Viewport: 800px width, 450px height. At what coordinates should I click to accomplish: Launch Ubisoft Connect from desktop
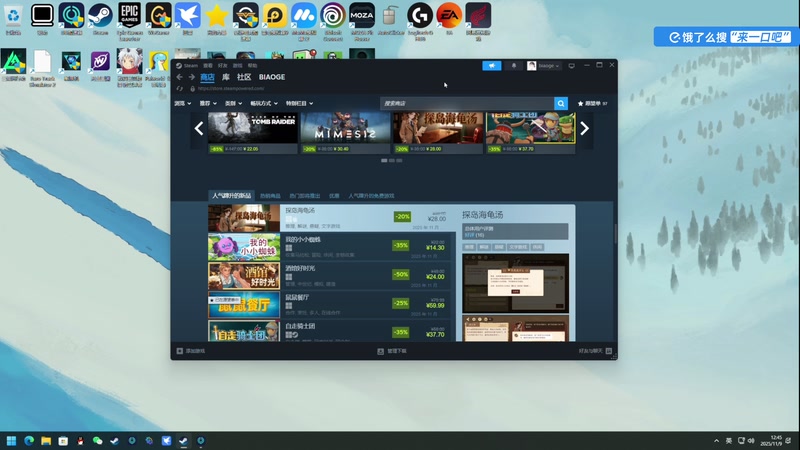(x=333, y=20)
